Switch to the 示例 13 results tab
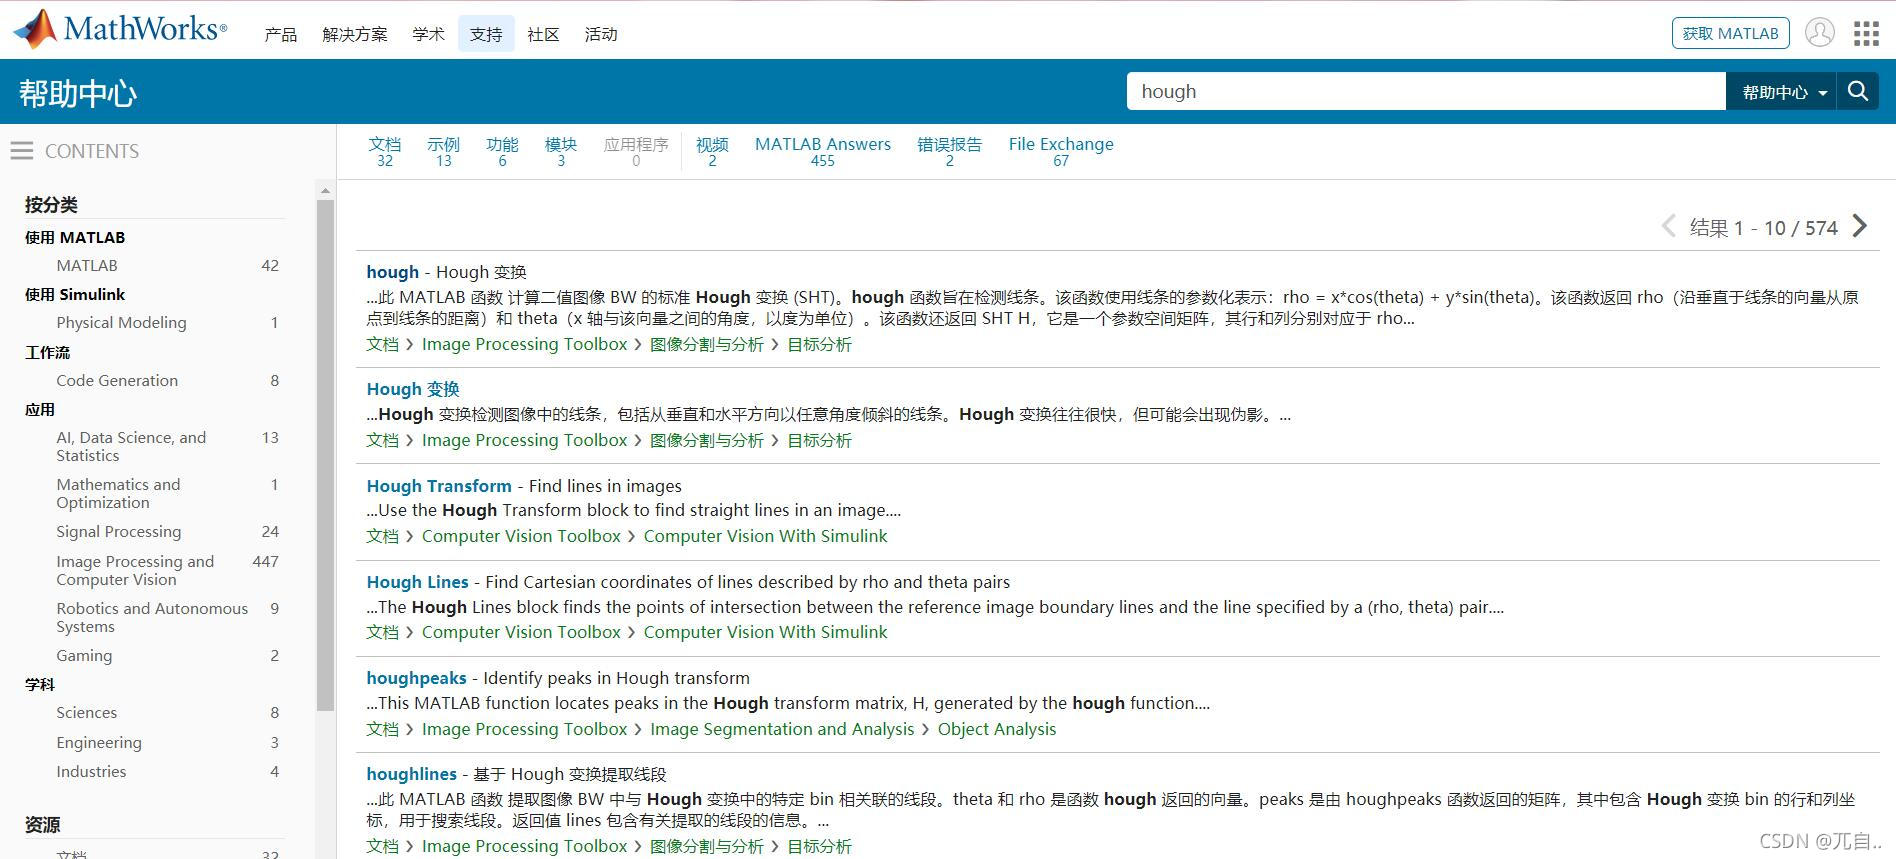Viewport: 1896px width, 859px height. click(x=443, y=152)
